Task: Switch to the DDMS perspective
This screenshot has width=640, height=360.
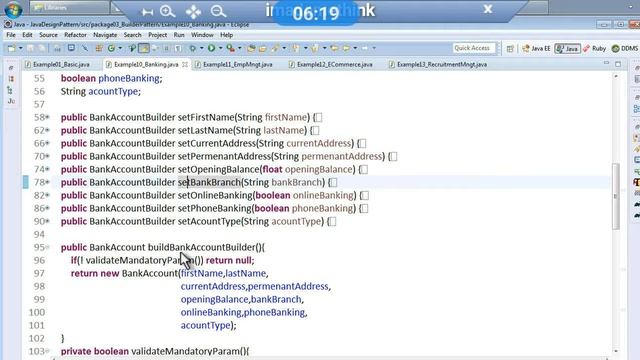Action: tap(625, 49)
